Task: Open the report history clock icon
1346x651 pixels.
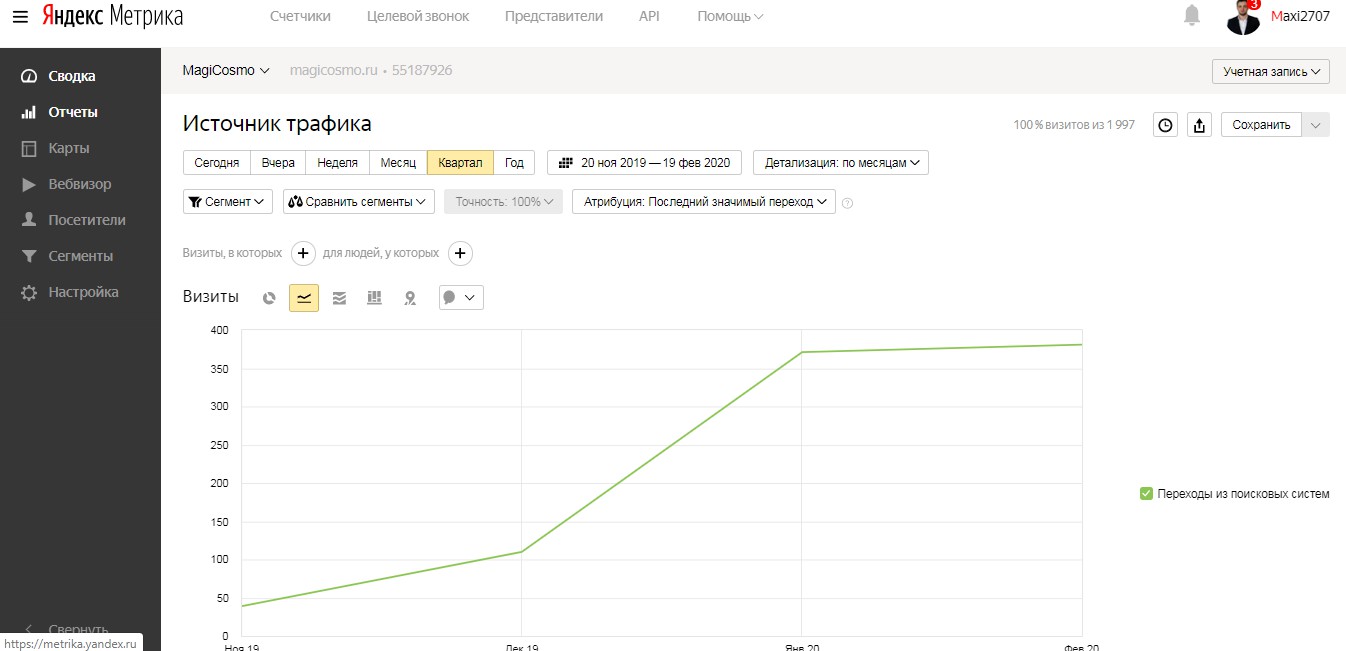Action: 1165,125
